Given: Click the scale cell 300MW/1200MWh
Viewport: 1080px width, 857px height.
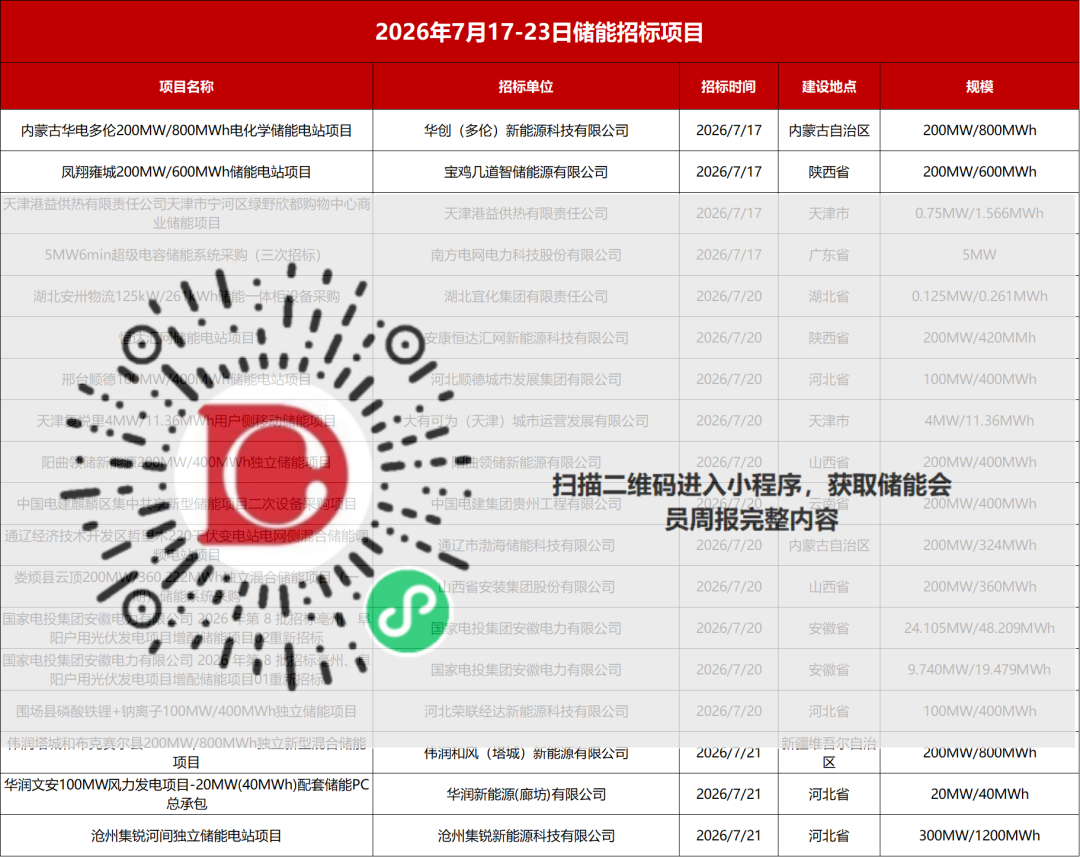Looking at the screenshot, I should (x=979, y=836).
